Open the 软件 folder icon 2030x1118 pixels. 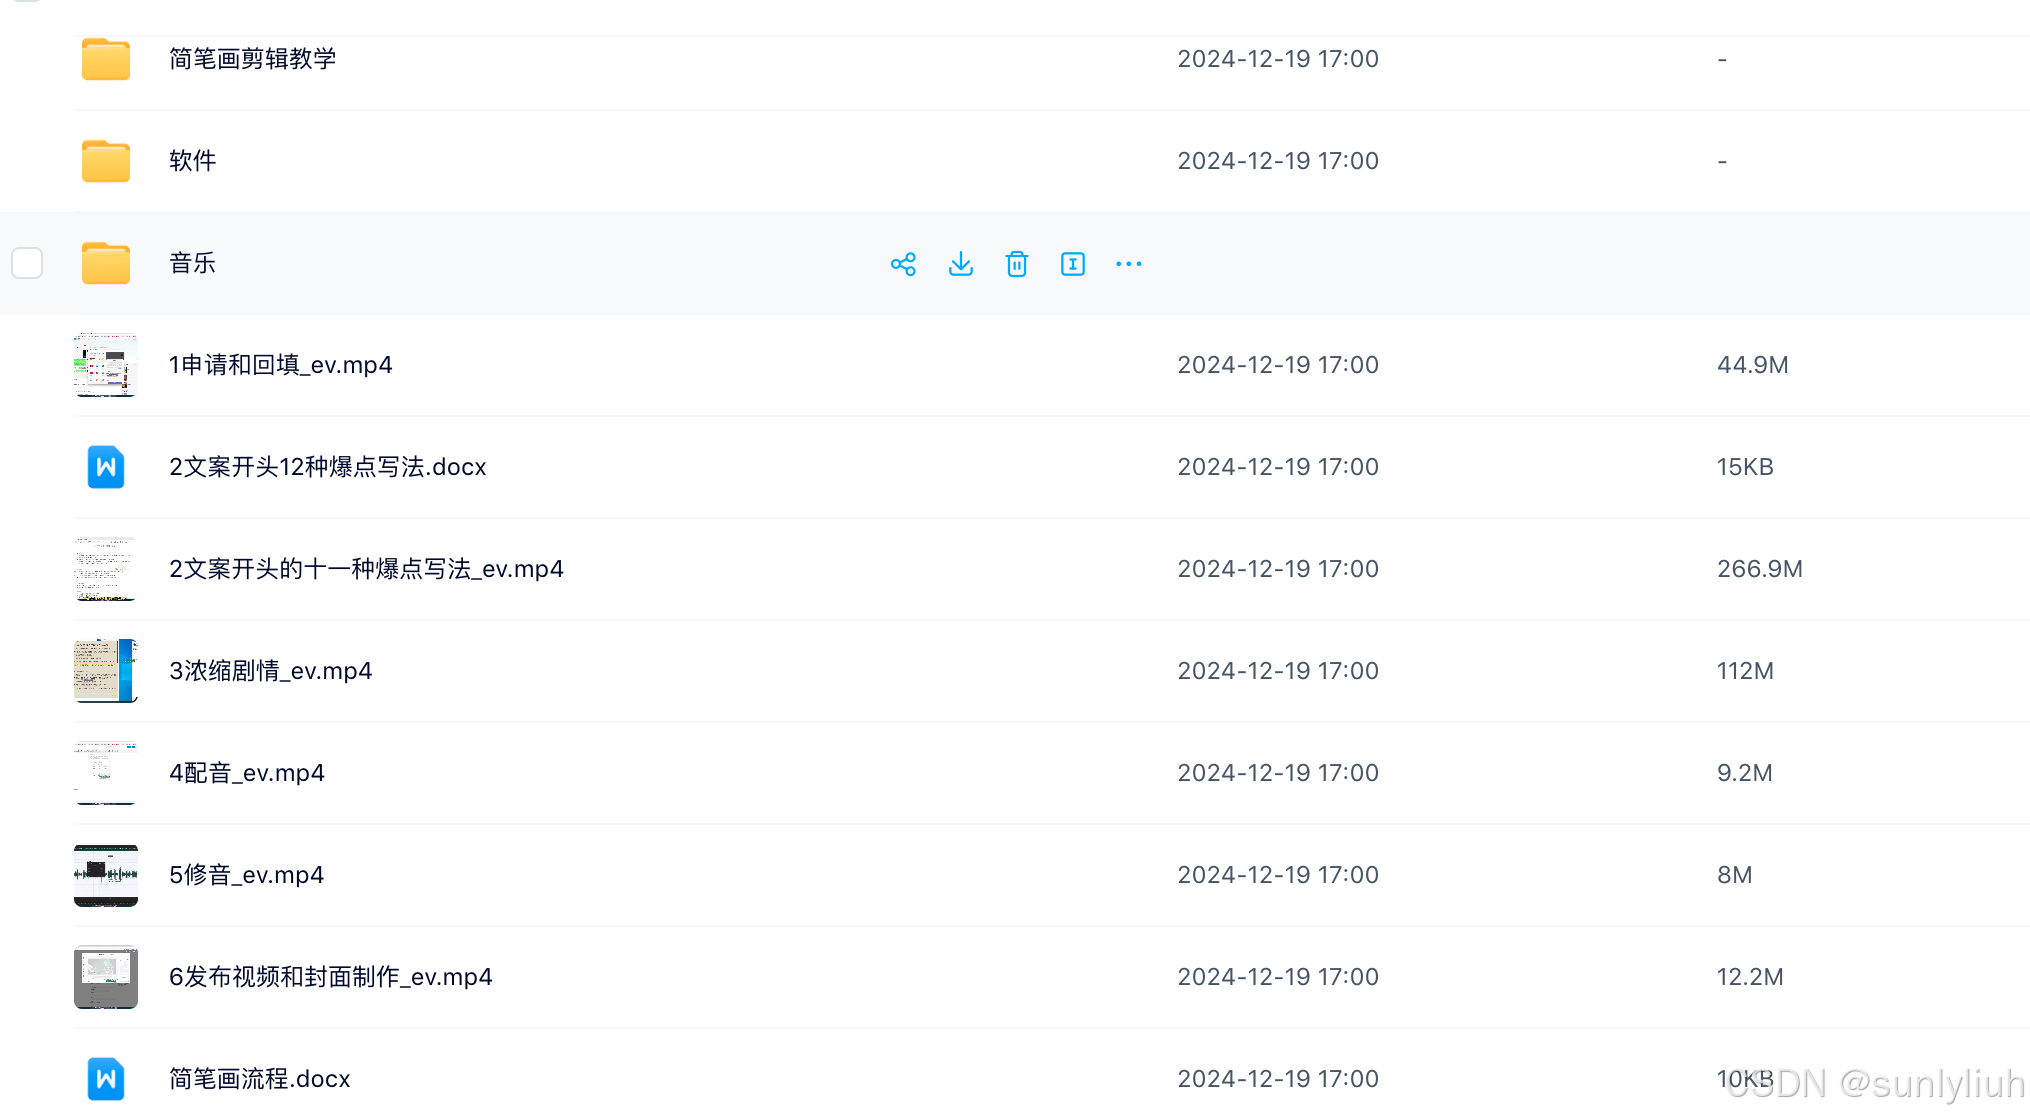(106, 161)
